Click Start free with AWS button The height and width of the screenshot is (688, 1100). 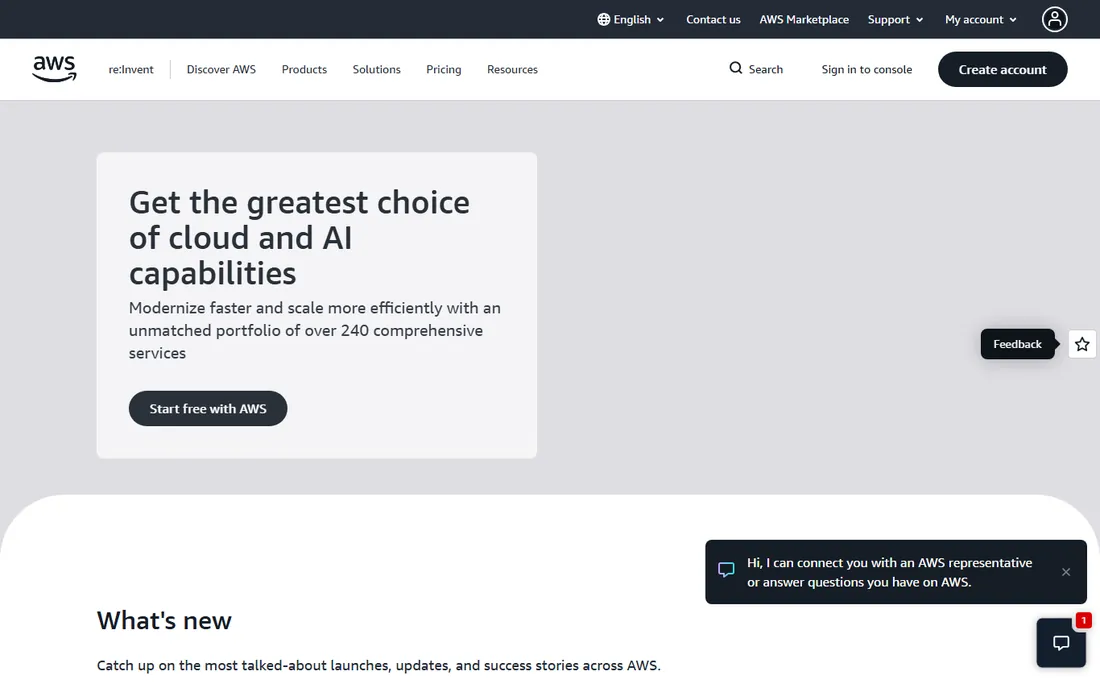(208, 408)
